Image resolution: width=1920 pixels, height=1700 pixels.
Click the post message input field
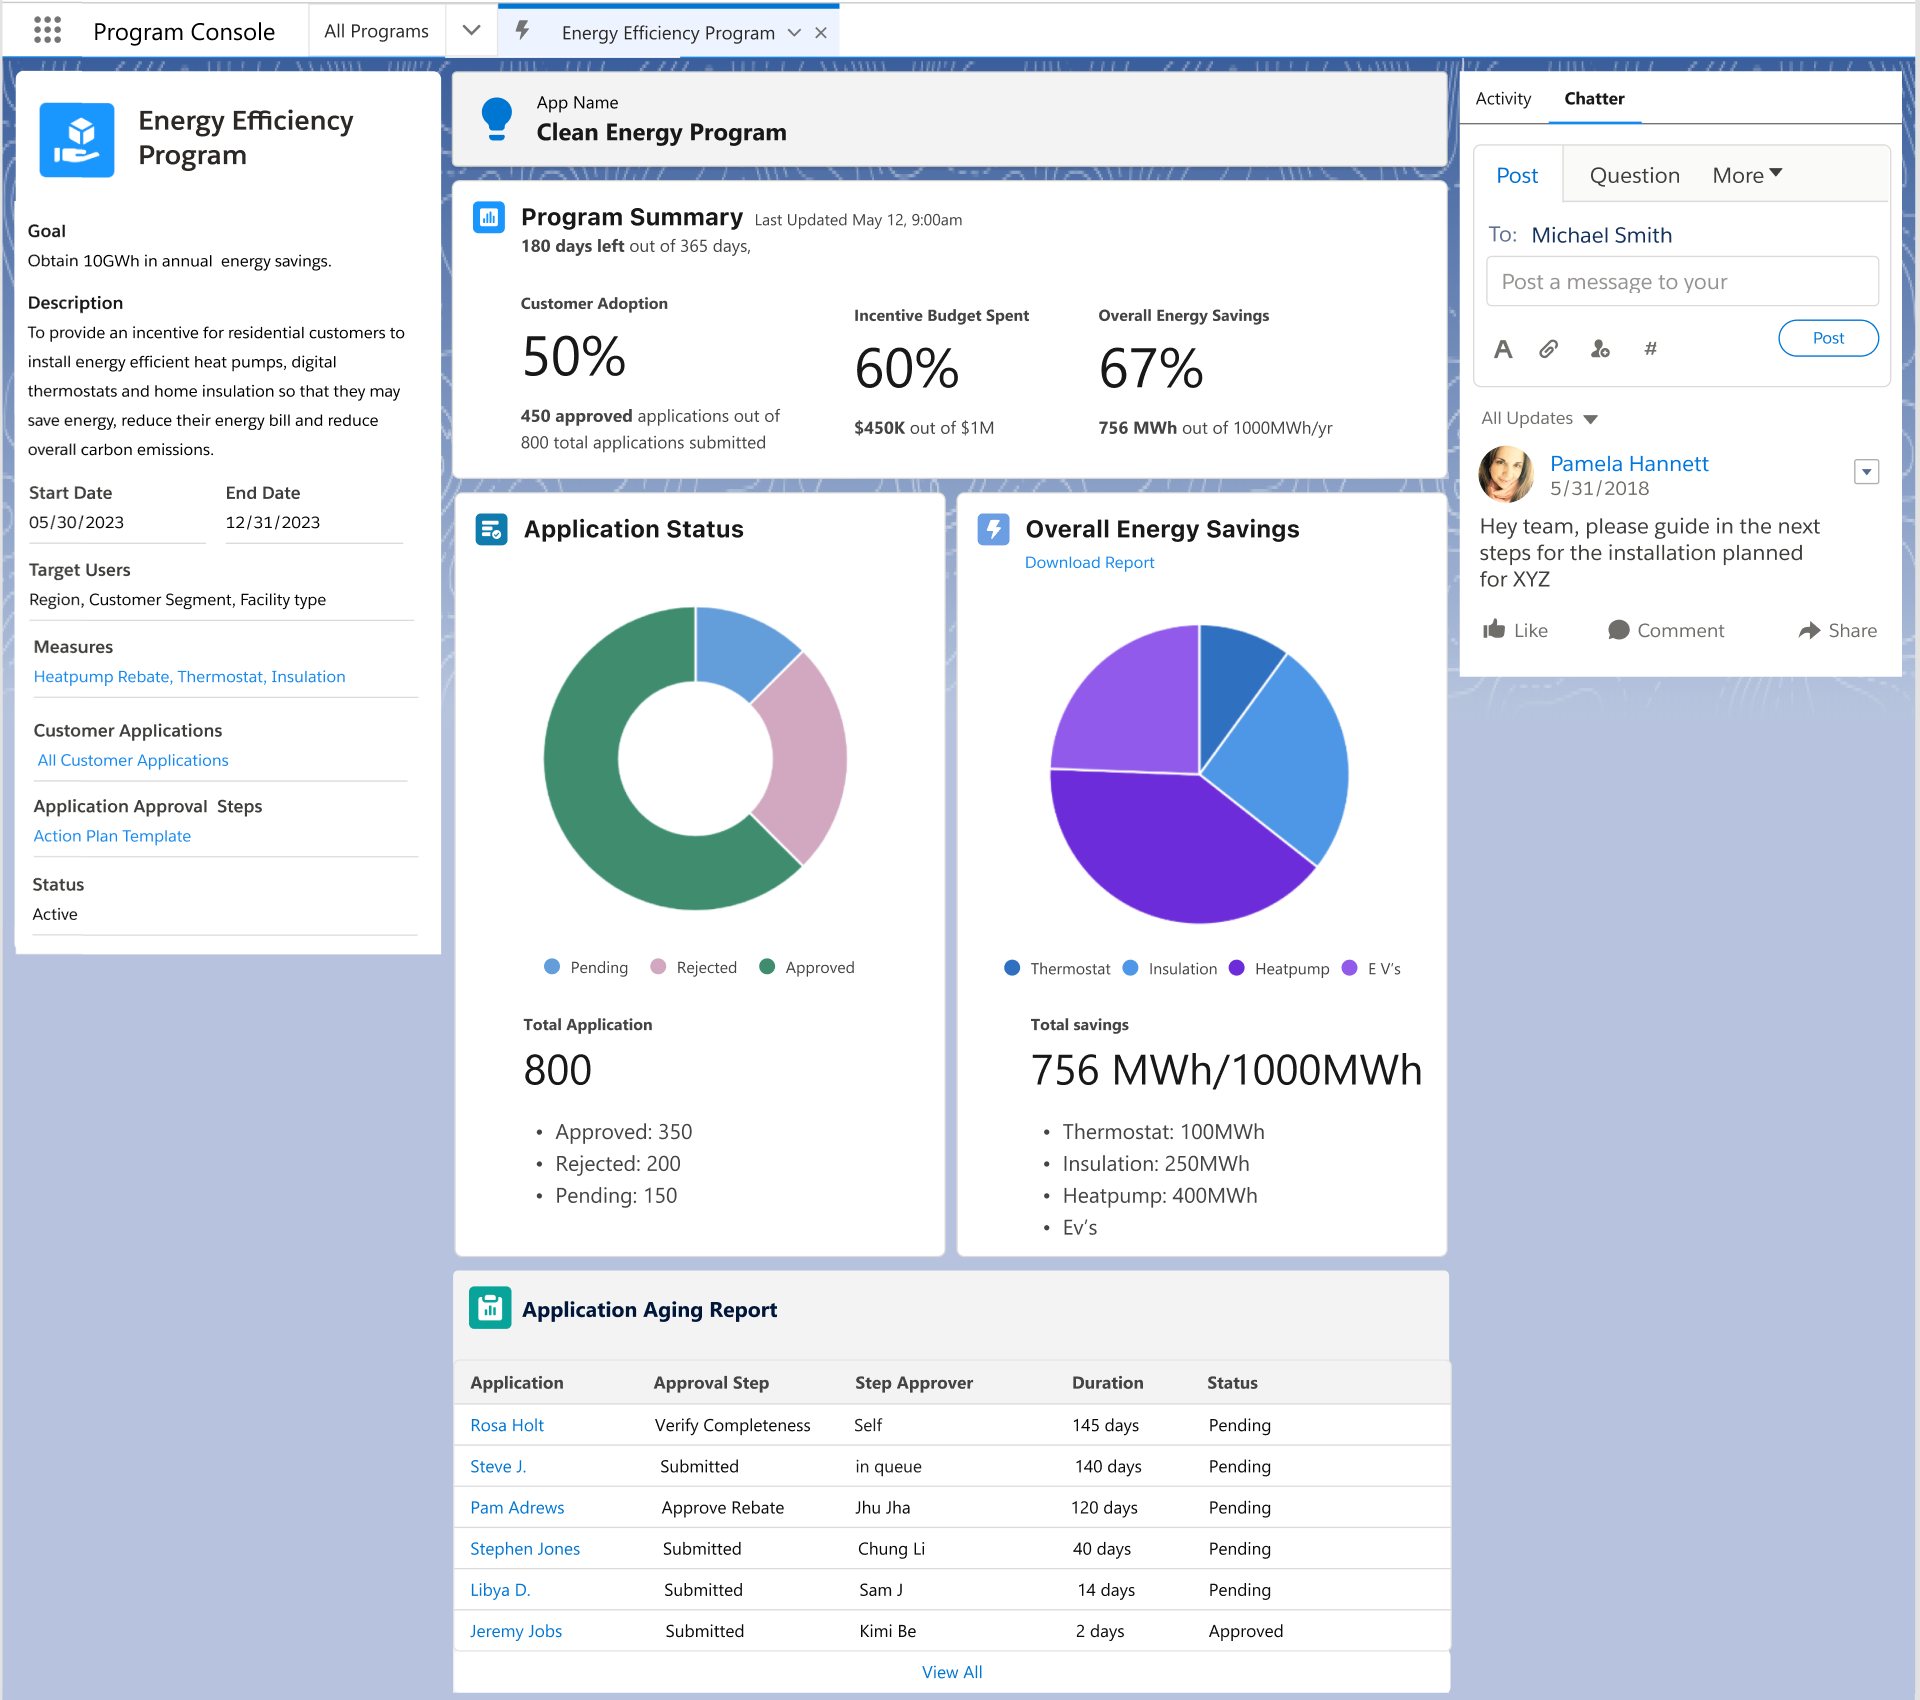point(1682,281)
